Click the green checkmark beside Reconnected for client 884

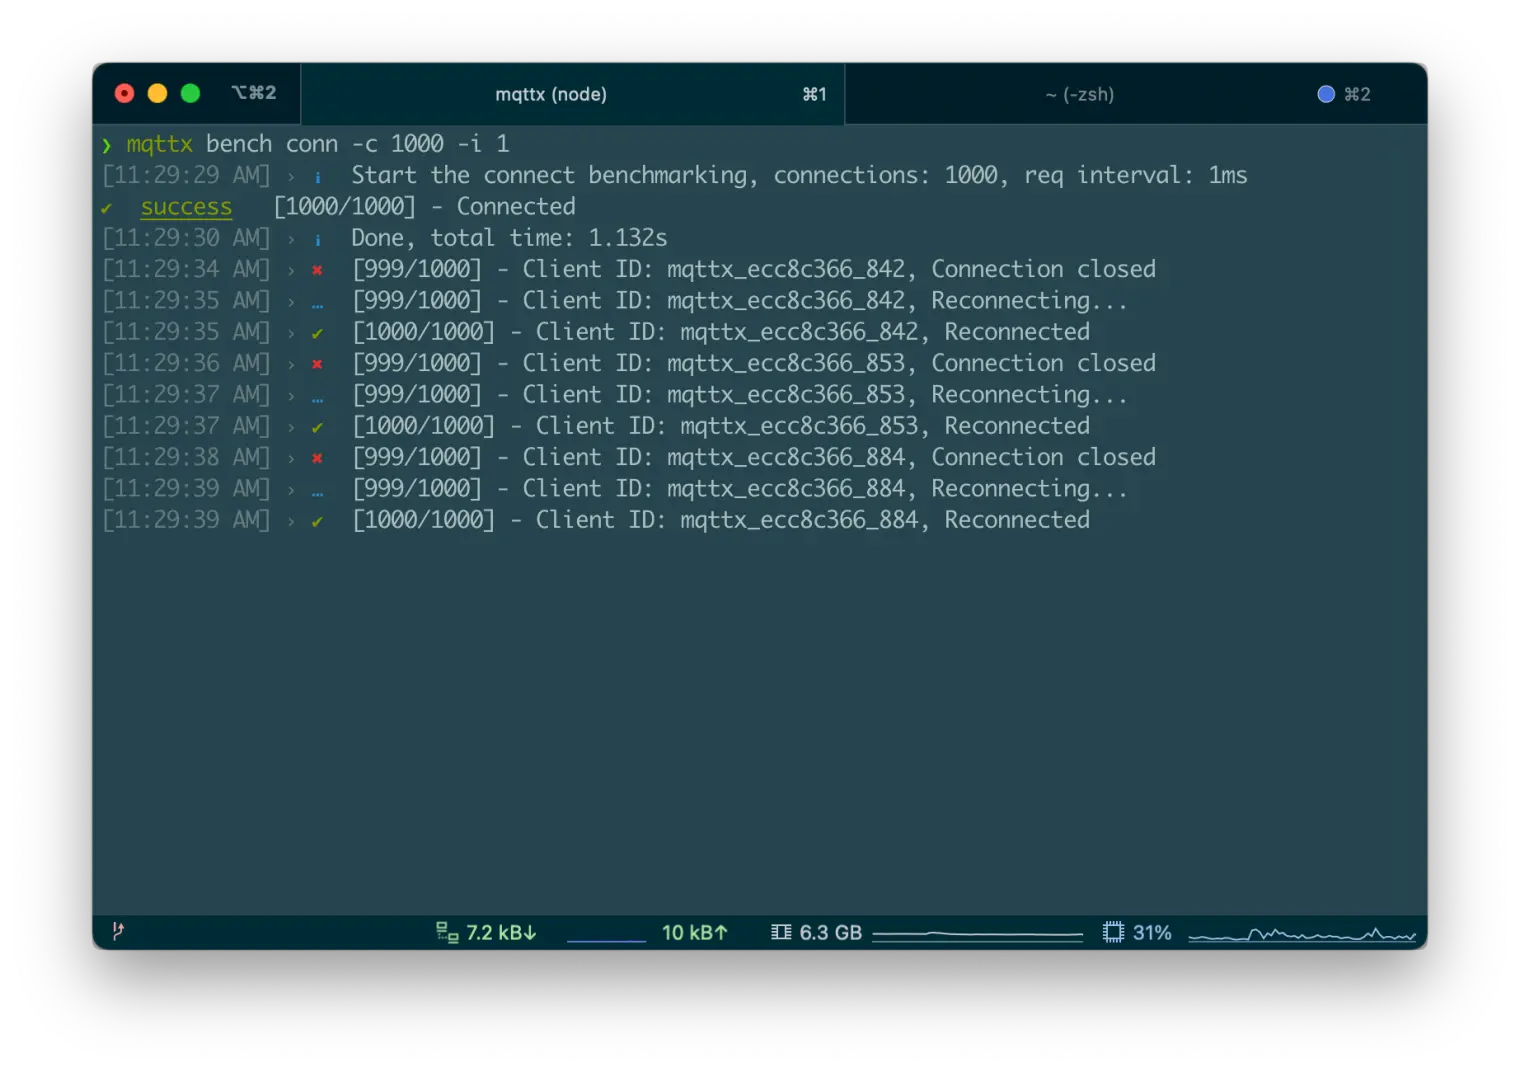tap(317, 520)
